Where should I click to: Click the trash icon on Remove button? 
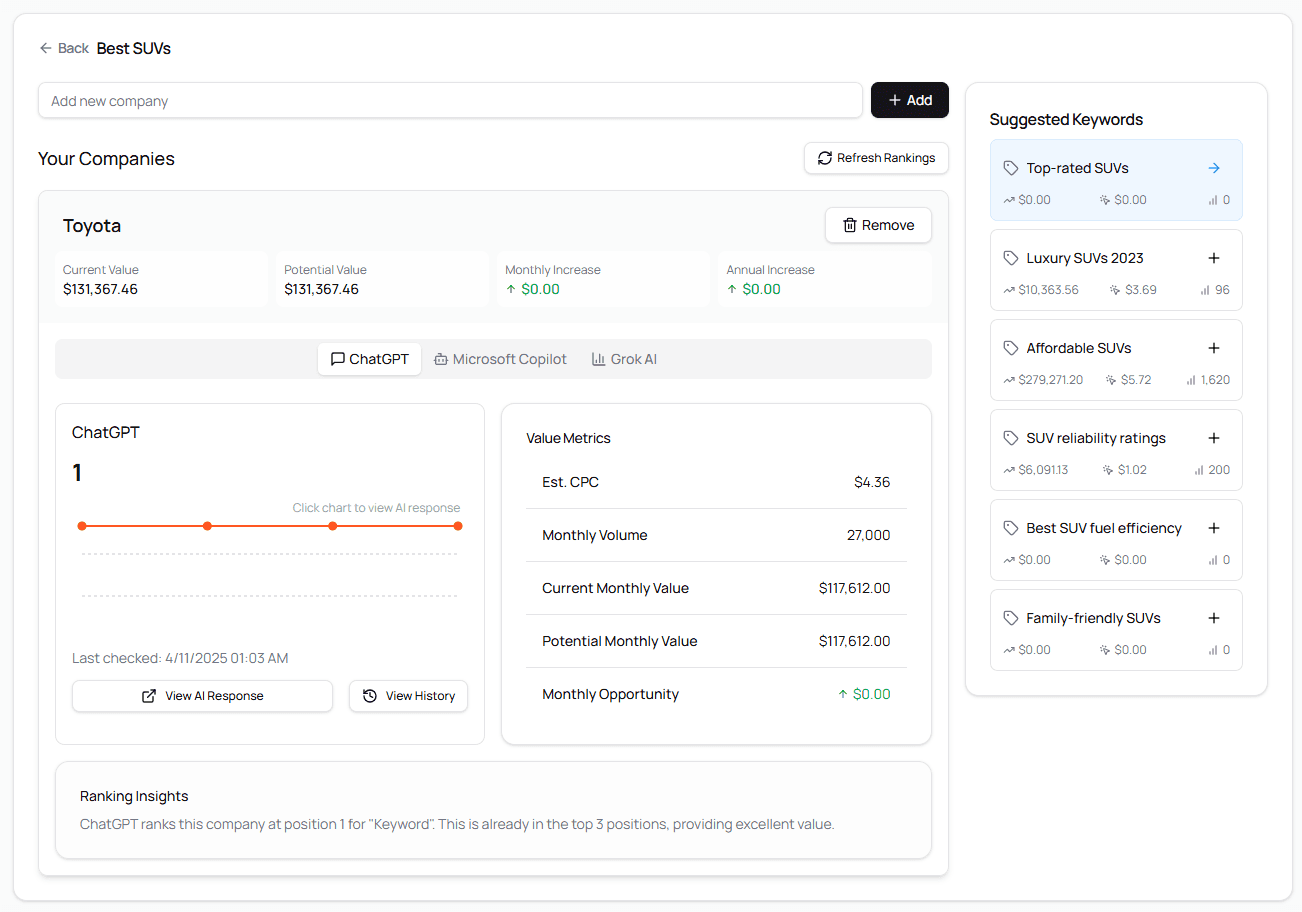pos(850,225)
